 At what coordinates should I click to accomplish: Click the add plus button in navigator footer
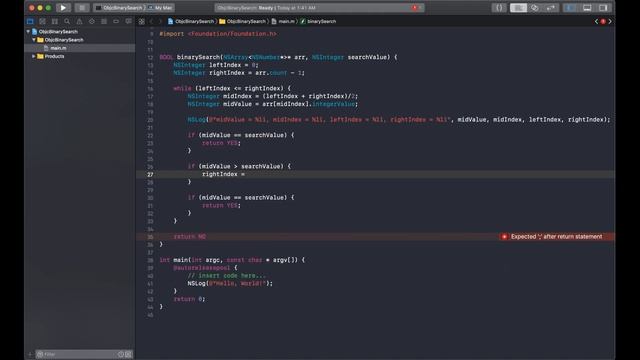(30, 354)
